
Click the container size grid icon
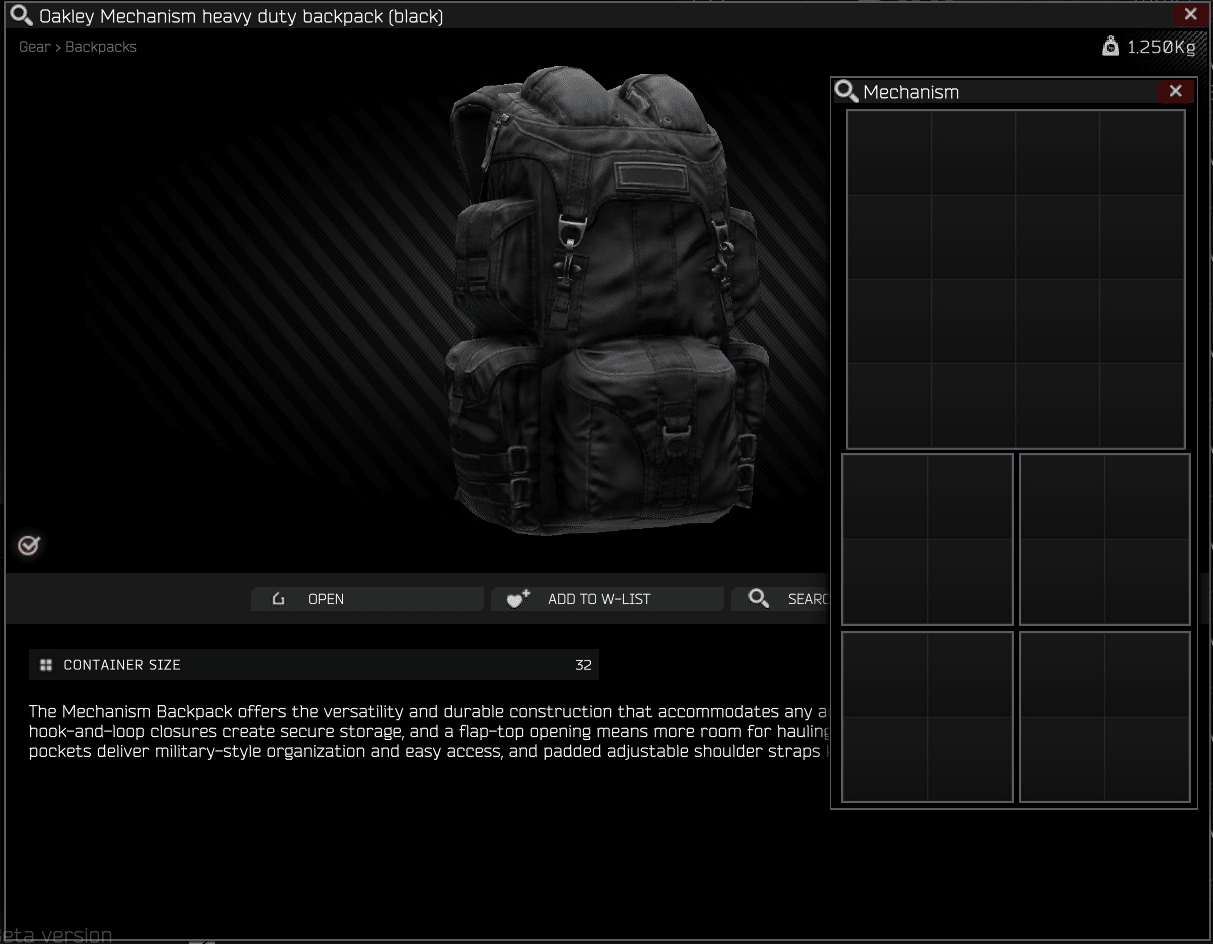46,665
